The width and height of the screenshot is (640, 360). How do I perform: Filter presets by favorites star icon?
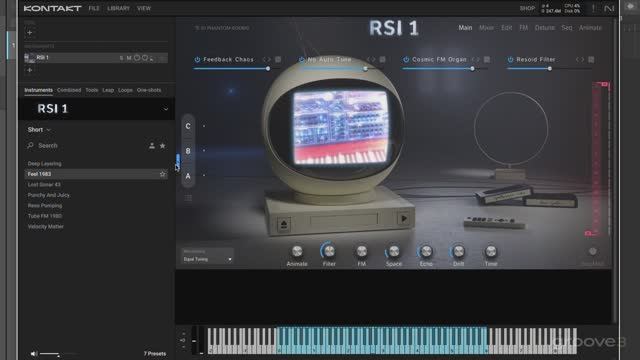162,146
